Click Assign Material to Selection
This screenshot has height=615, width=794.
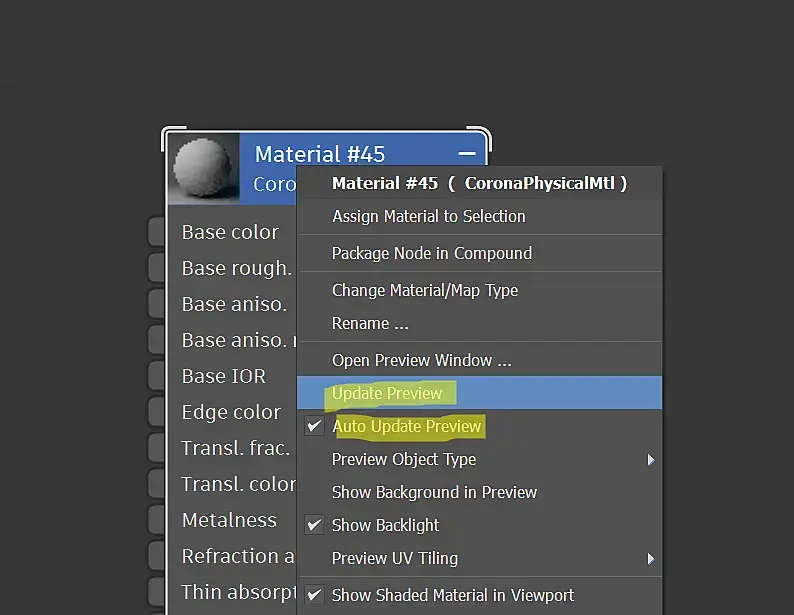[428, 216]
